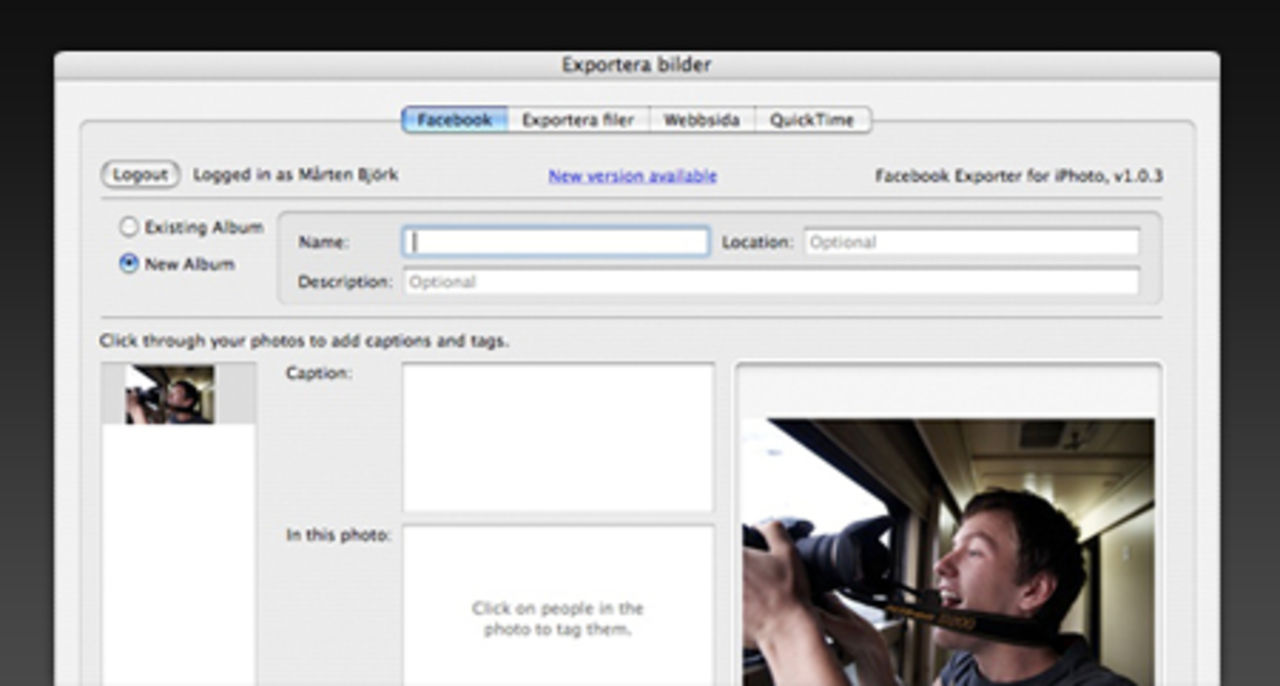The height and width of the screenshot is (686, 1280).
Task: Choose the "New Album" option
Action: (x=129, y=263)
